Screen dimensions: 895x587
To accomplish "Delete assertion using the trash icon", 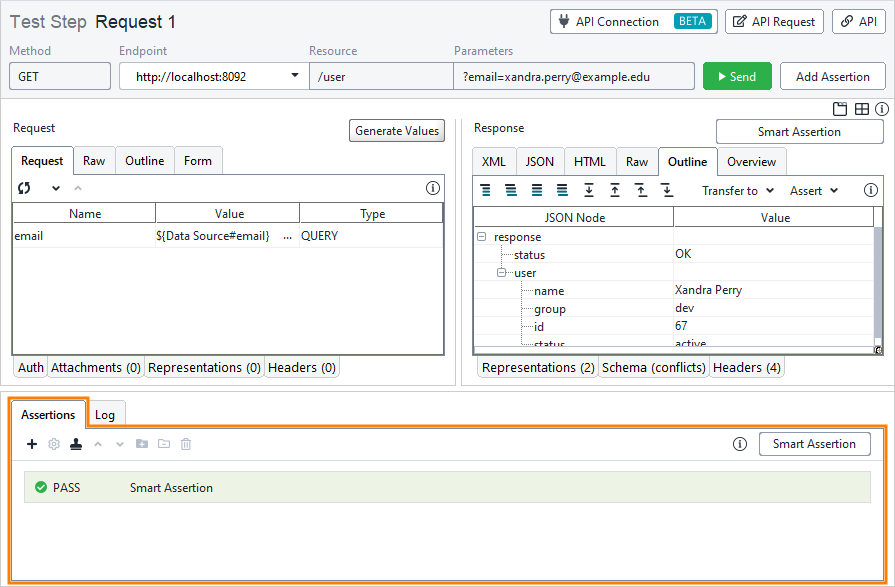I will coord(186,444).
